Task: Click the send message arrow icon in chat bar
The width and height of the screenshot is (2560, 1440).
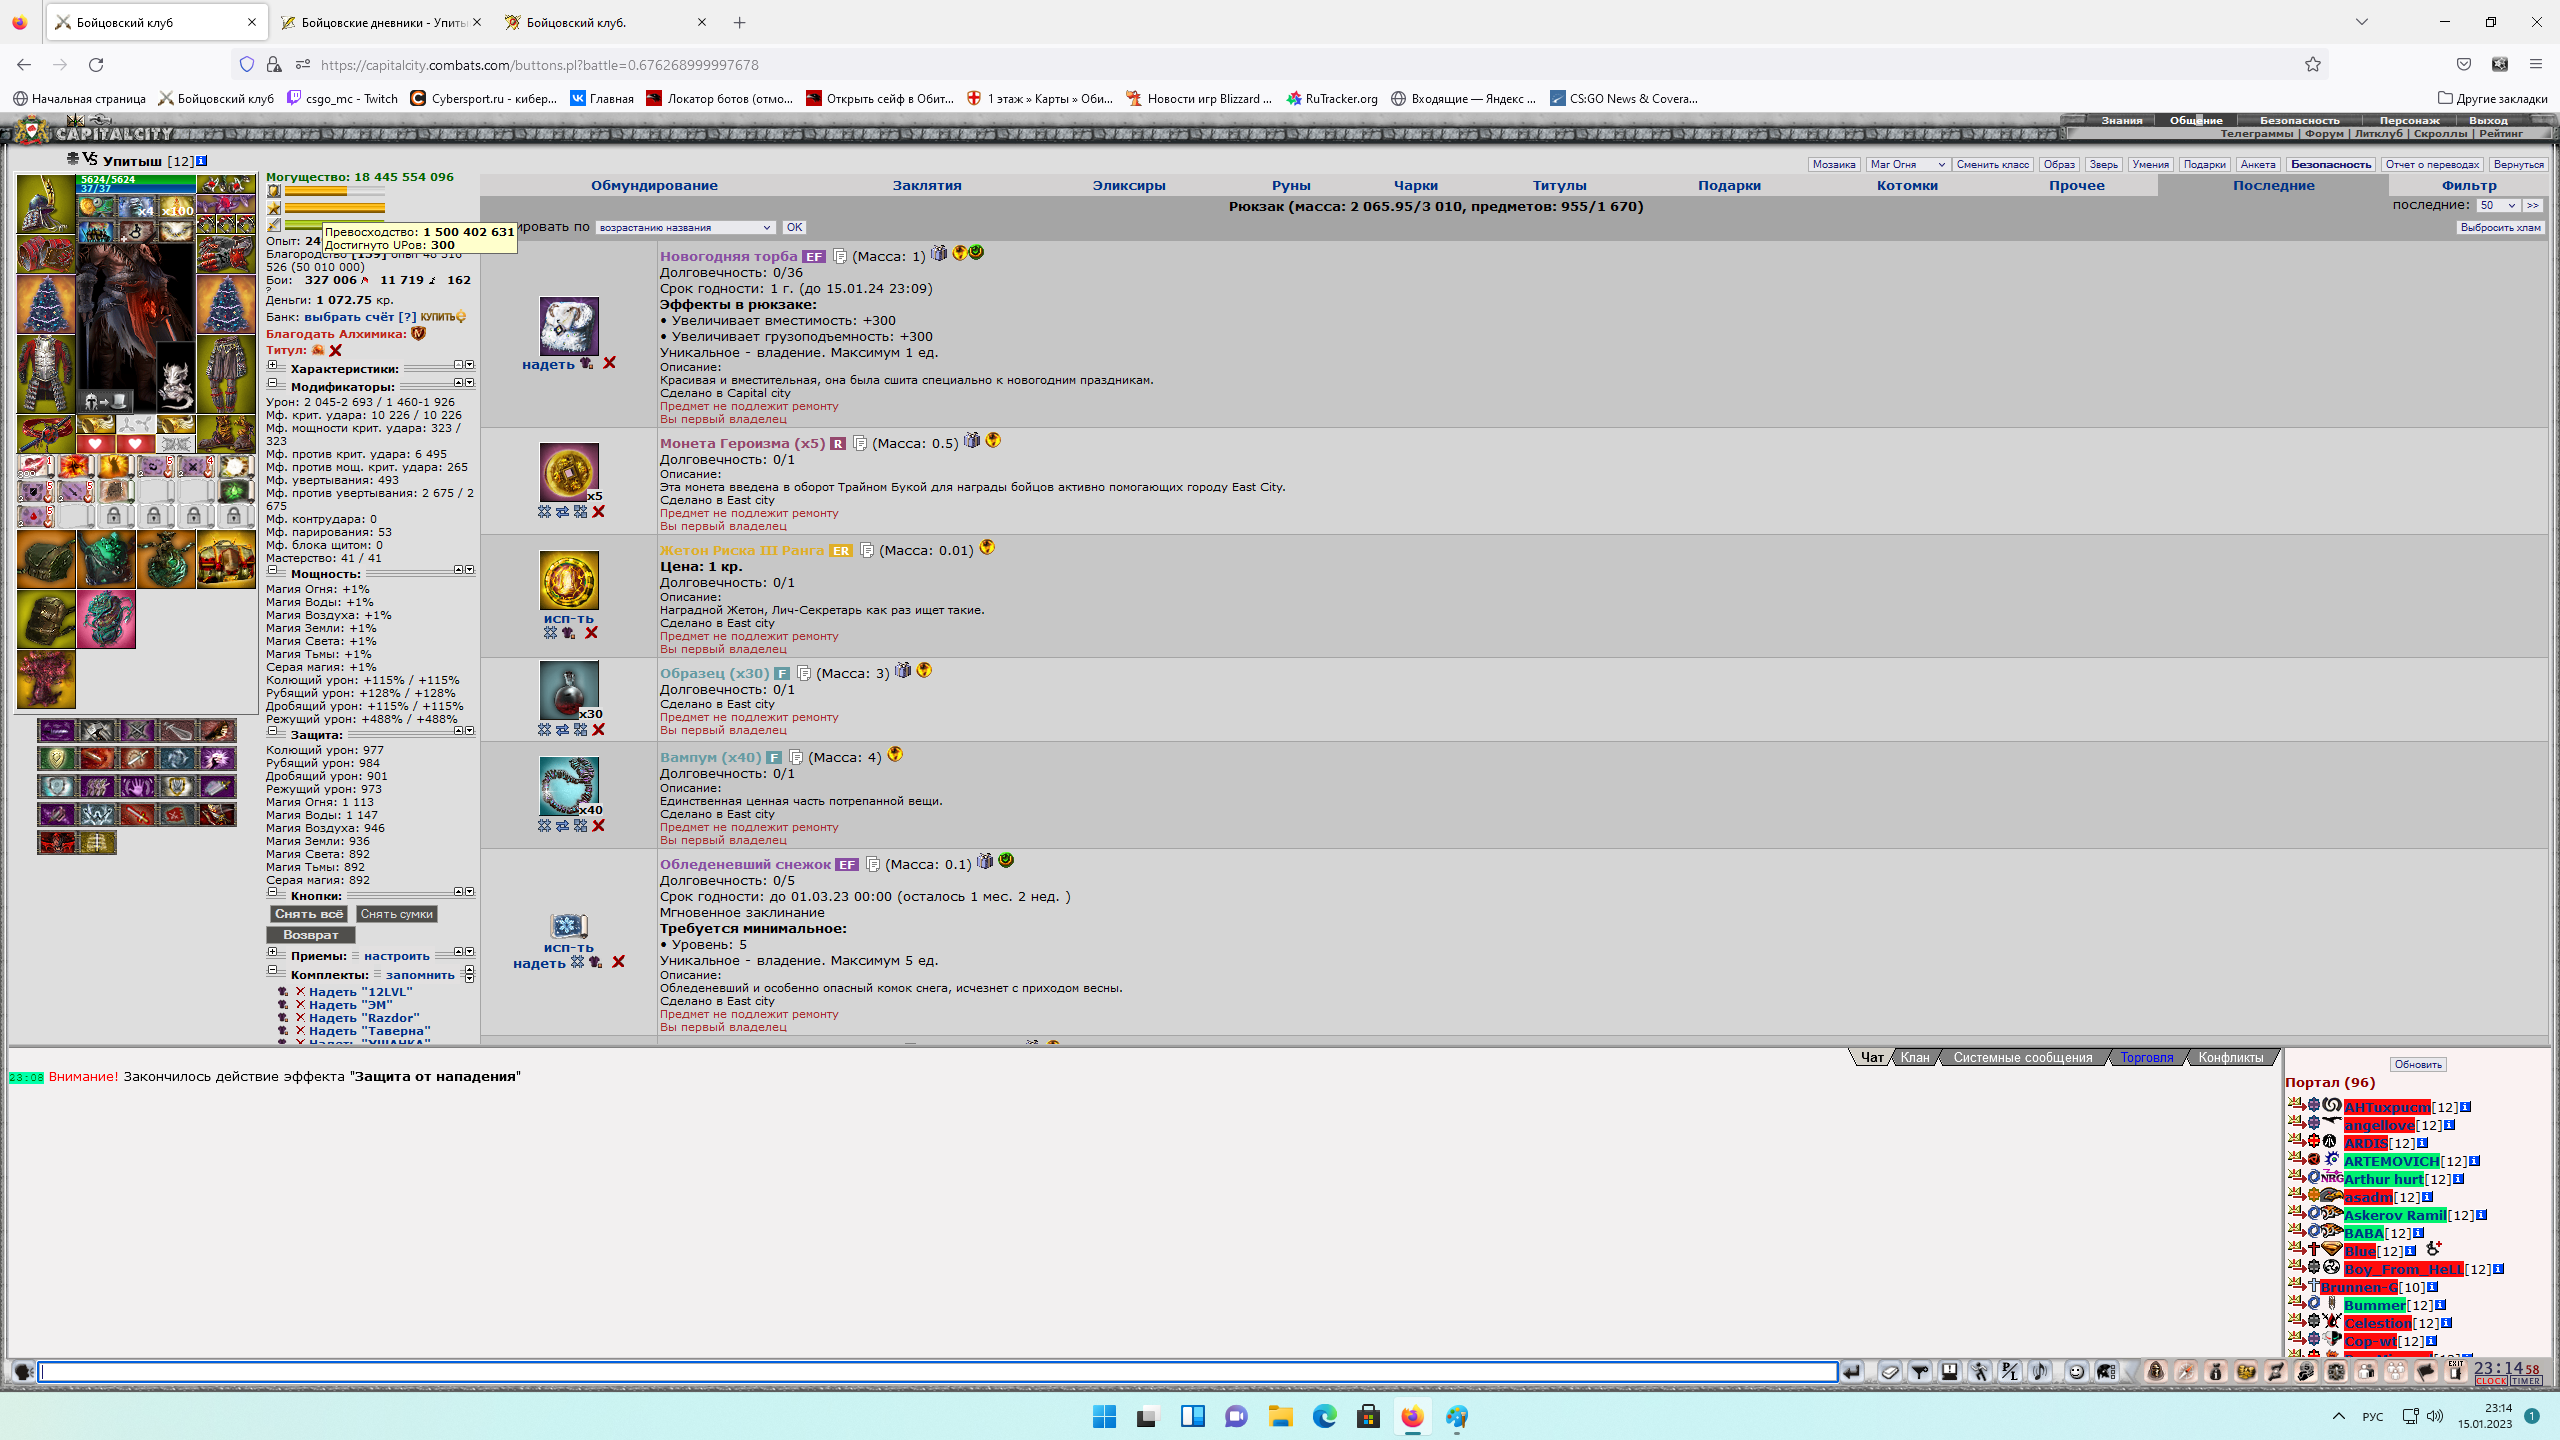Action: (x=1852, y=1372)
